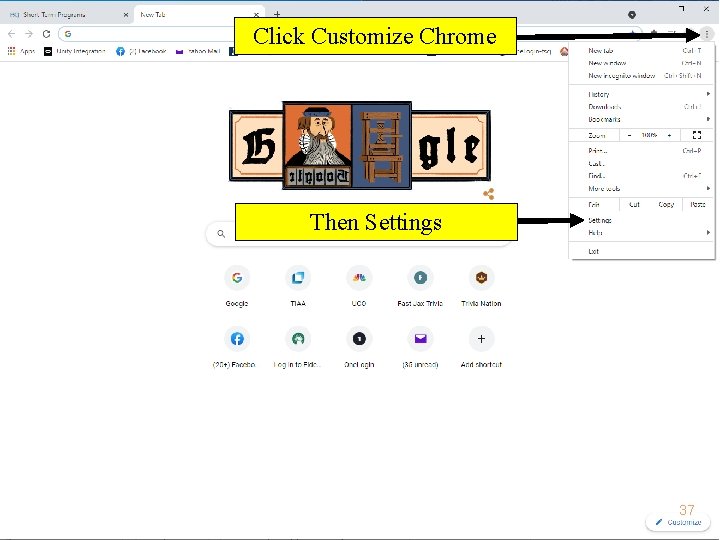Open the Facebook bookmark in bookmarks bar
The image size is (720, 540).
tap(141, 51)
